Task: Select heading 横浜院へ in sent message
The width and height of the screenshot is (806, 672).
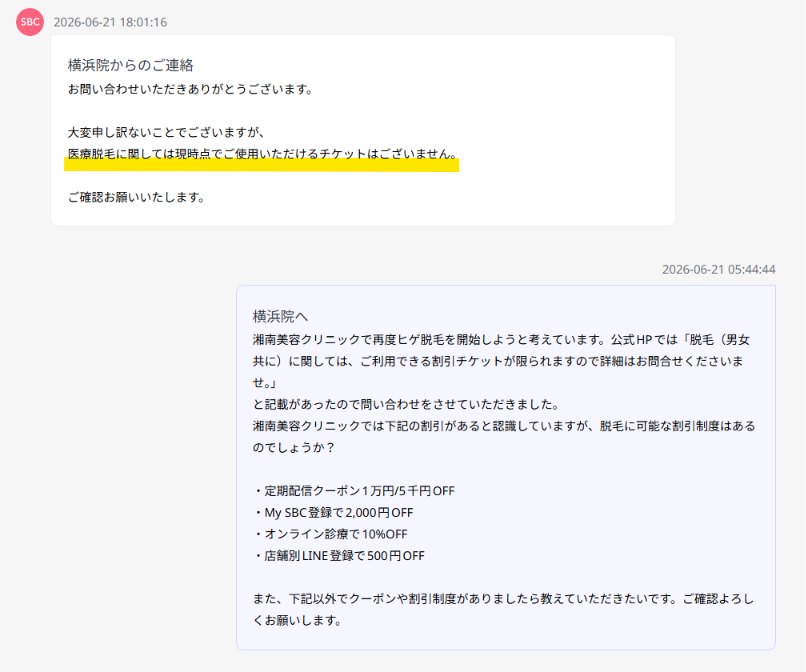Action: (280, 316)
